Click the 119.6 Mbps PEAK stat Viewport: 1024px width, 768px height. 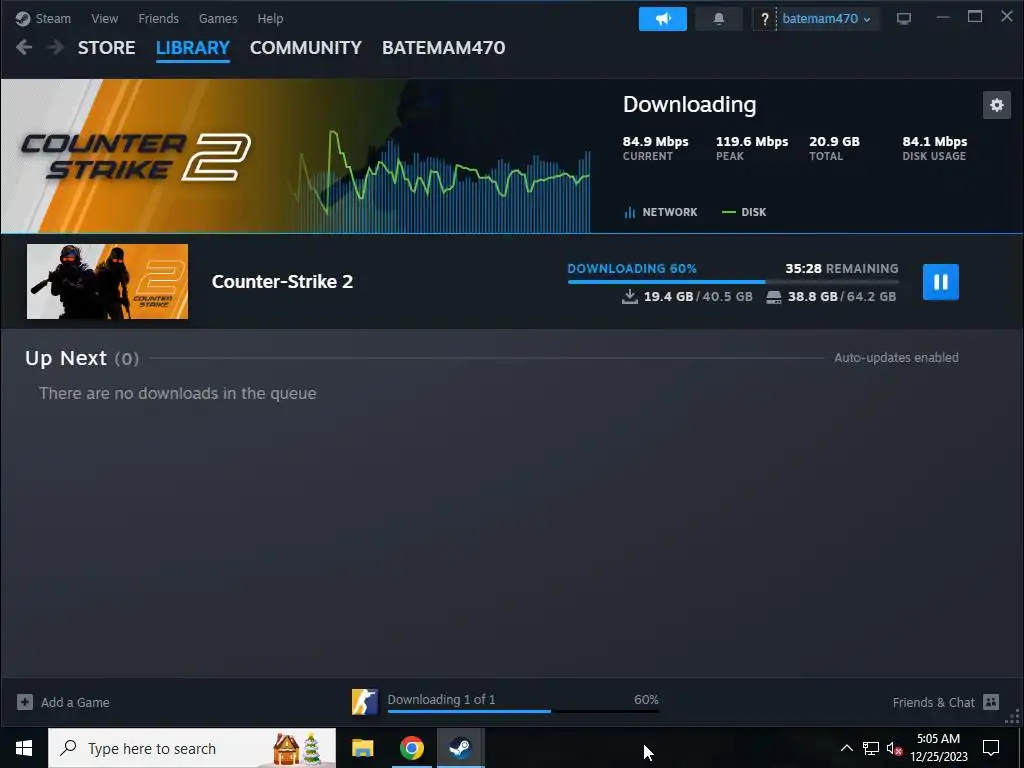pyautogui.click(x=752, y=148)
